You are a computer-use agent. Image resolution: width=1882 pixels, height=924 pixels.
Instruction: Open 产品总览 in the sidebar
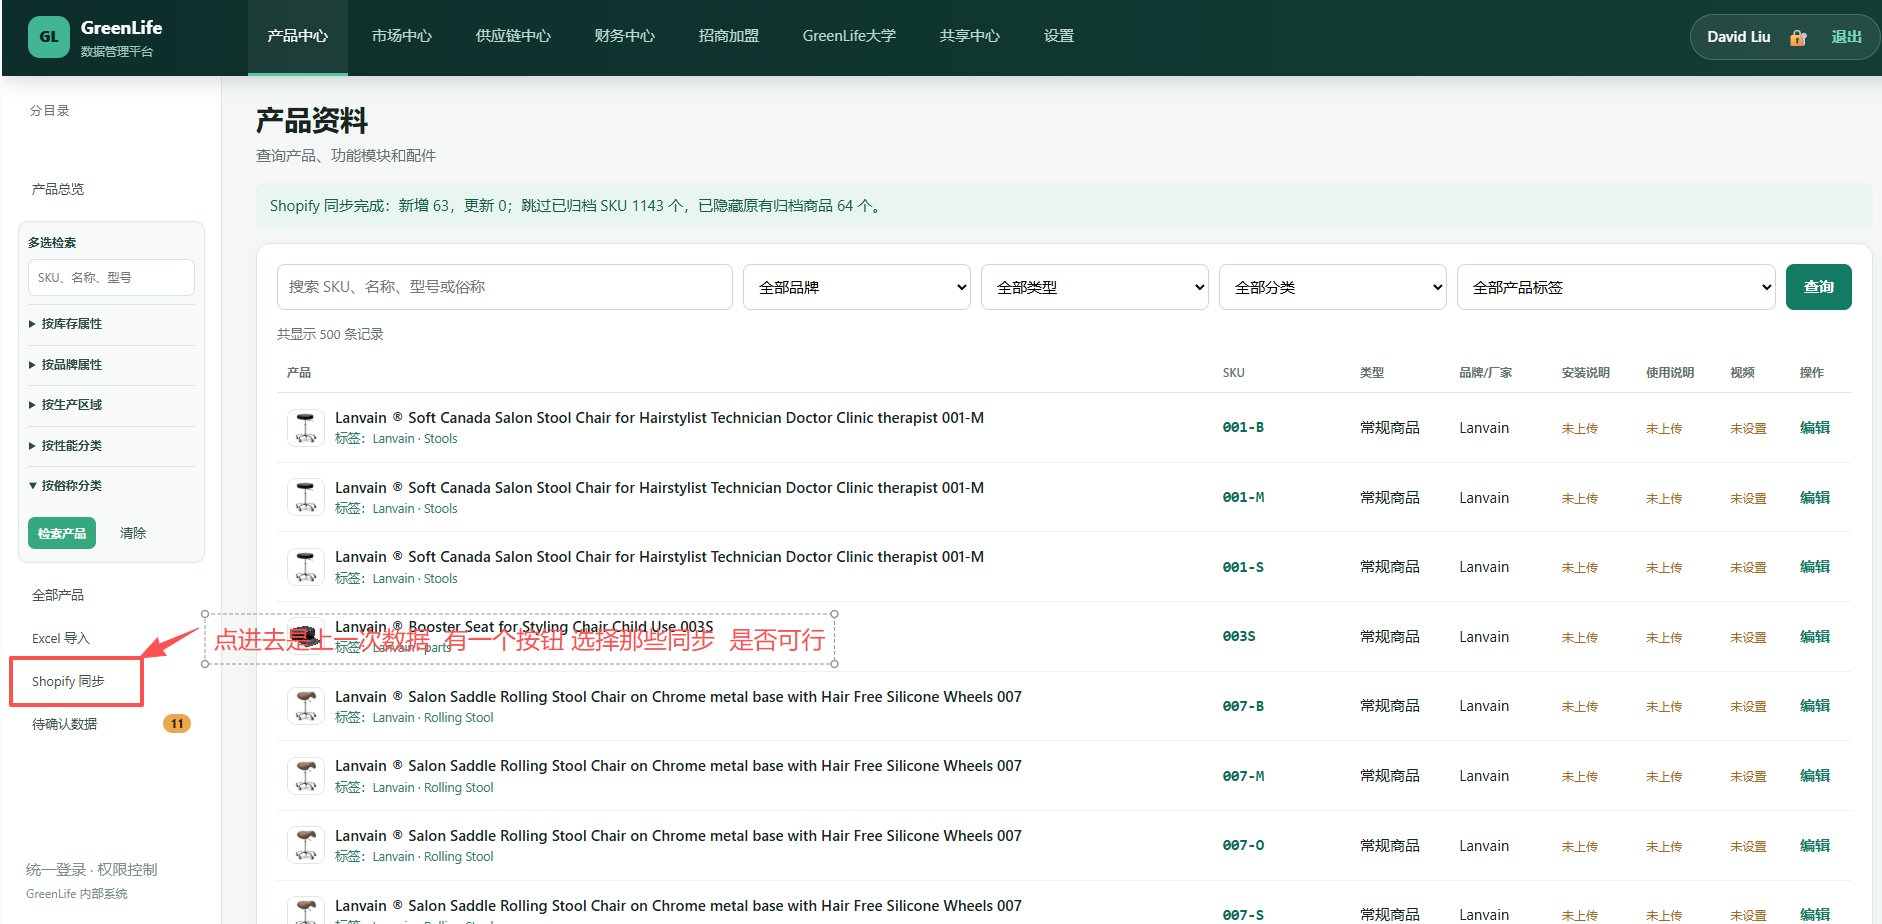point(58,189)
